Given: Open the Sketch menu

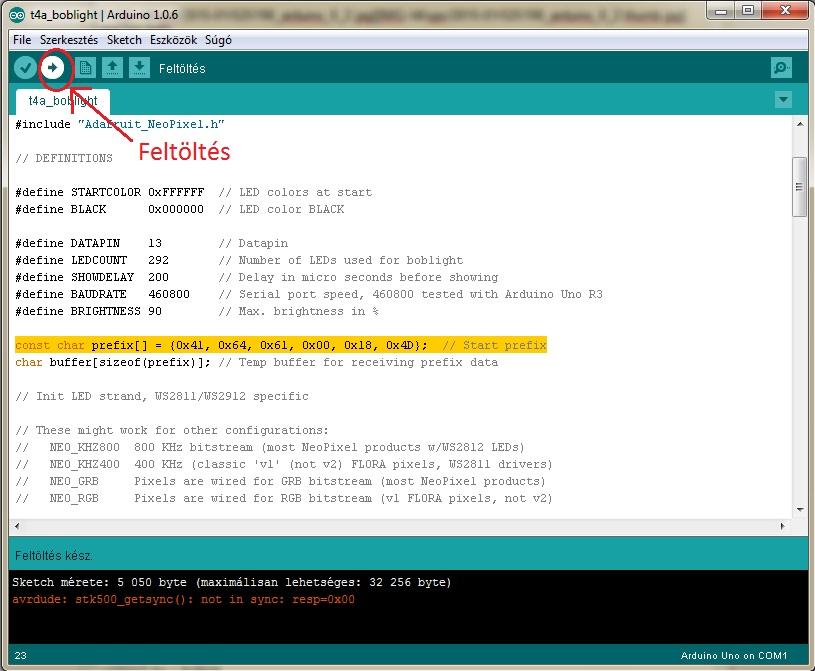Looking at the screenshot, I should click(124, 40).
